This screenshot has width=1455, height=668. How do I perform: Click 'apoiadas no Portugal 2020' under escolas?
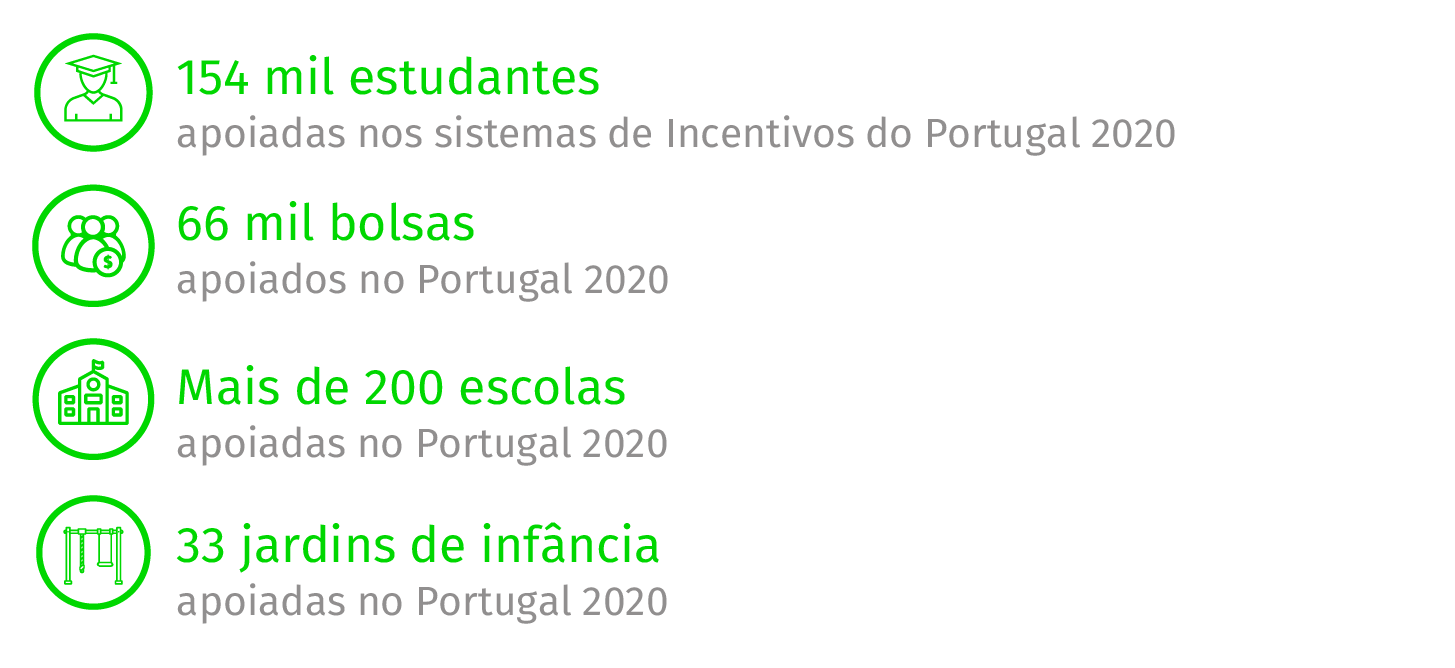click(x=422, y=444)
